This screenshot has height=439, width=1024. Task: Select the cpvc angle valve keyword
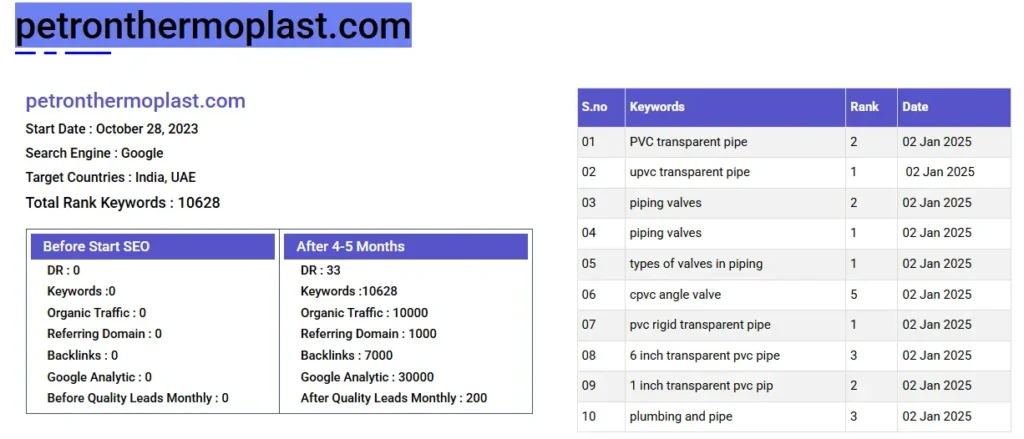pyautogui.click(x=675, y=295)
